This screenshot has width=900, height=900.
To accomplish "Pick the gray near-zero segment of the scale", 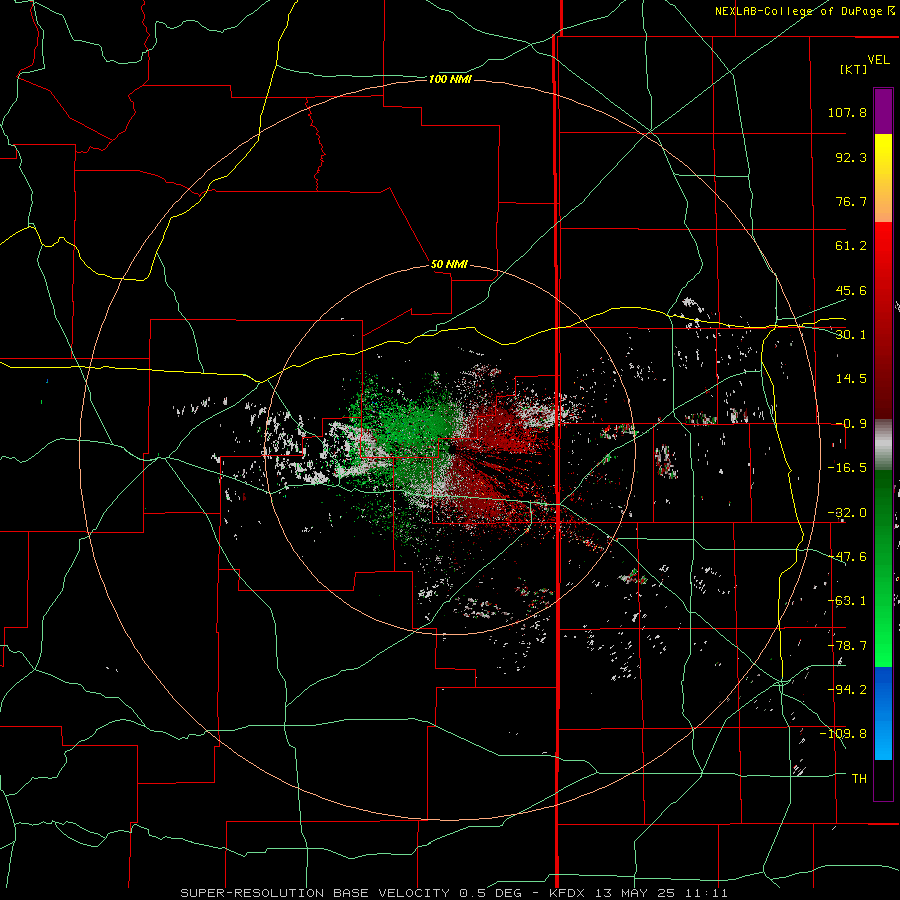I will pos(883,445).
